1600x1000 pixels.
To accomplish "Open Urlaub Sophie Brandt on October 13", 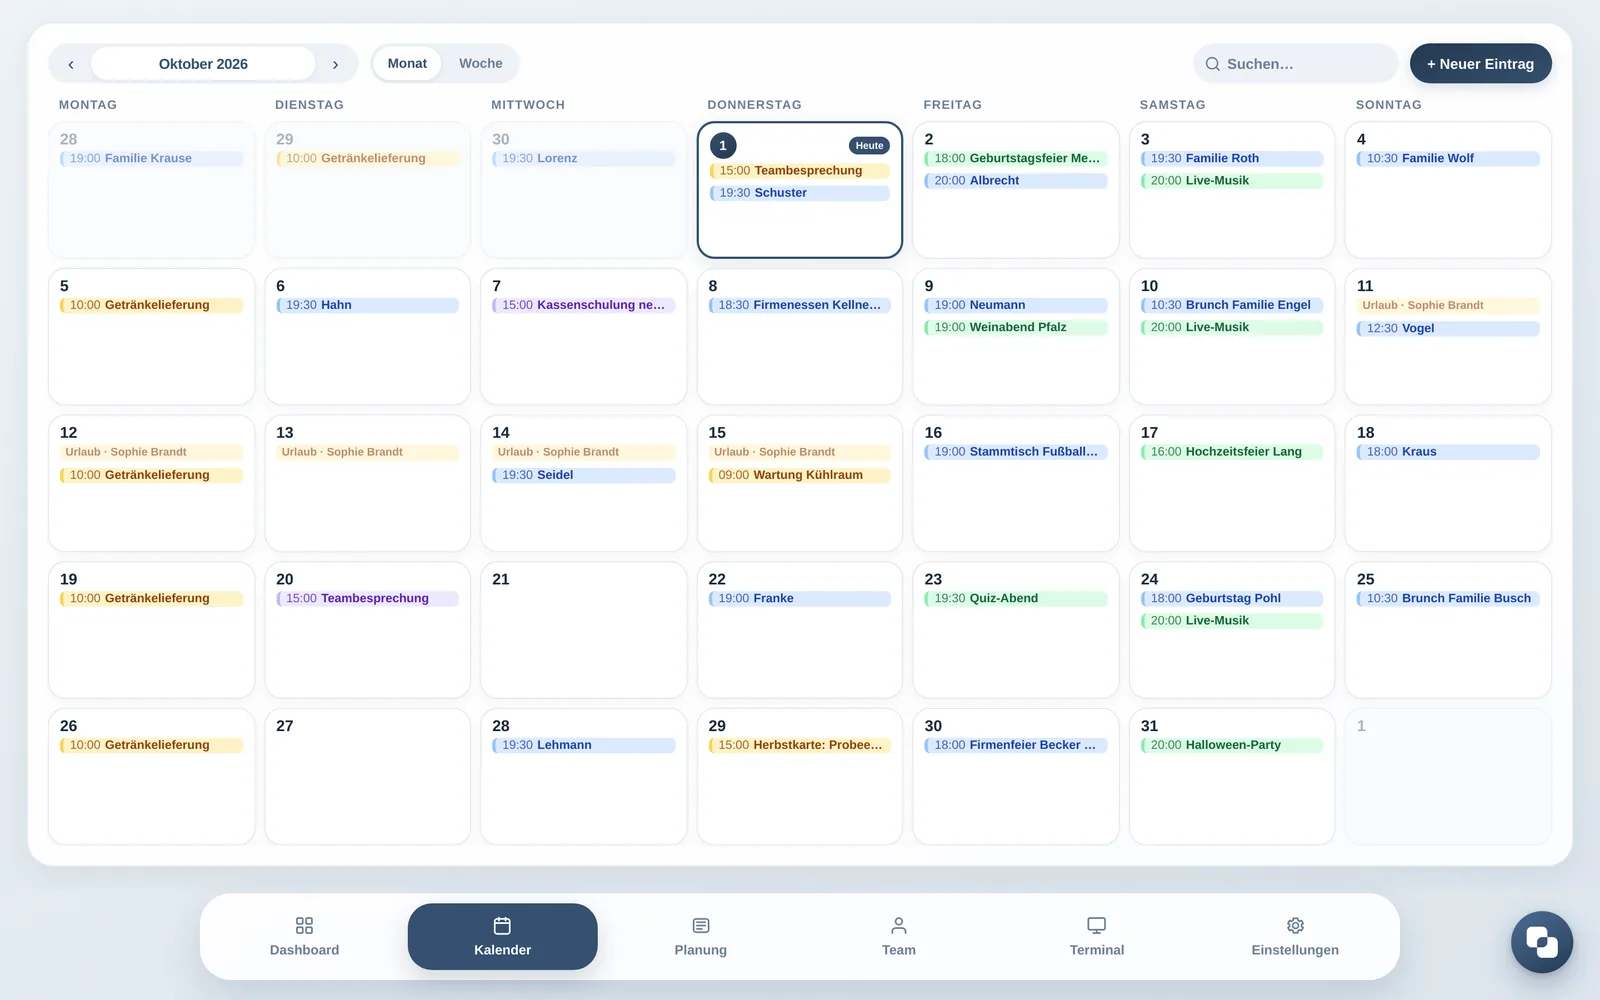I will pyautogui.click(x=368, y=452).
